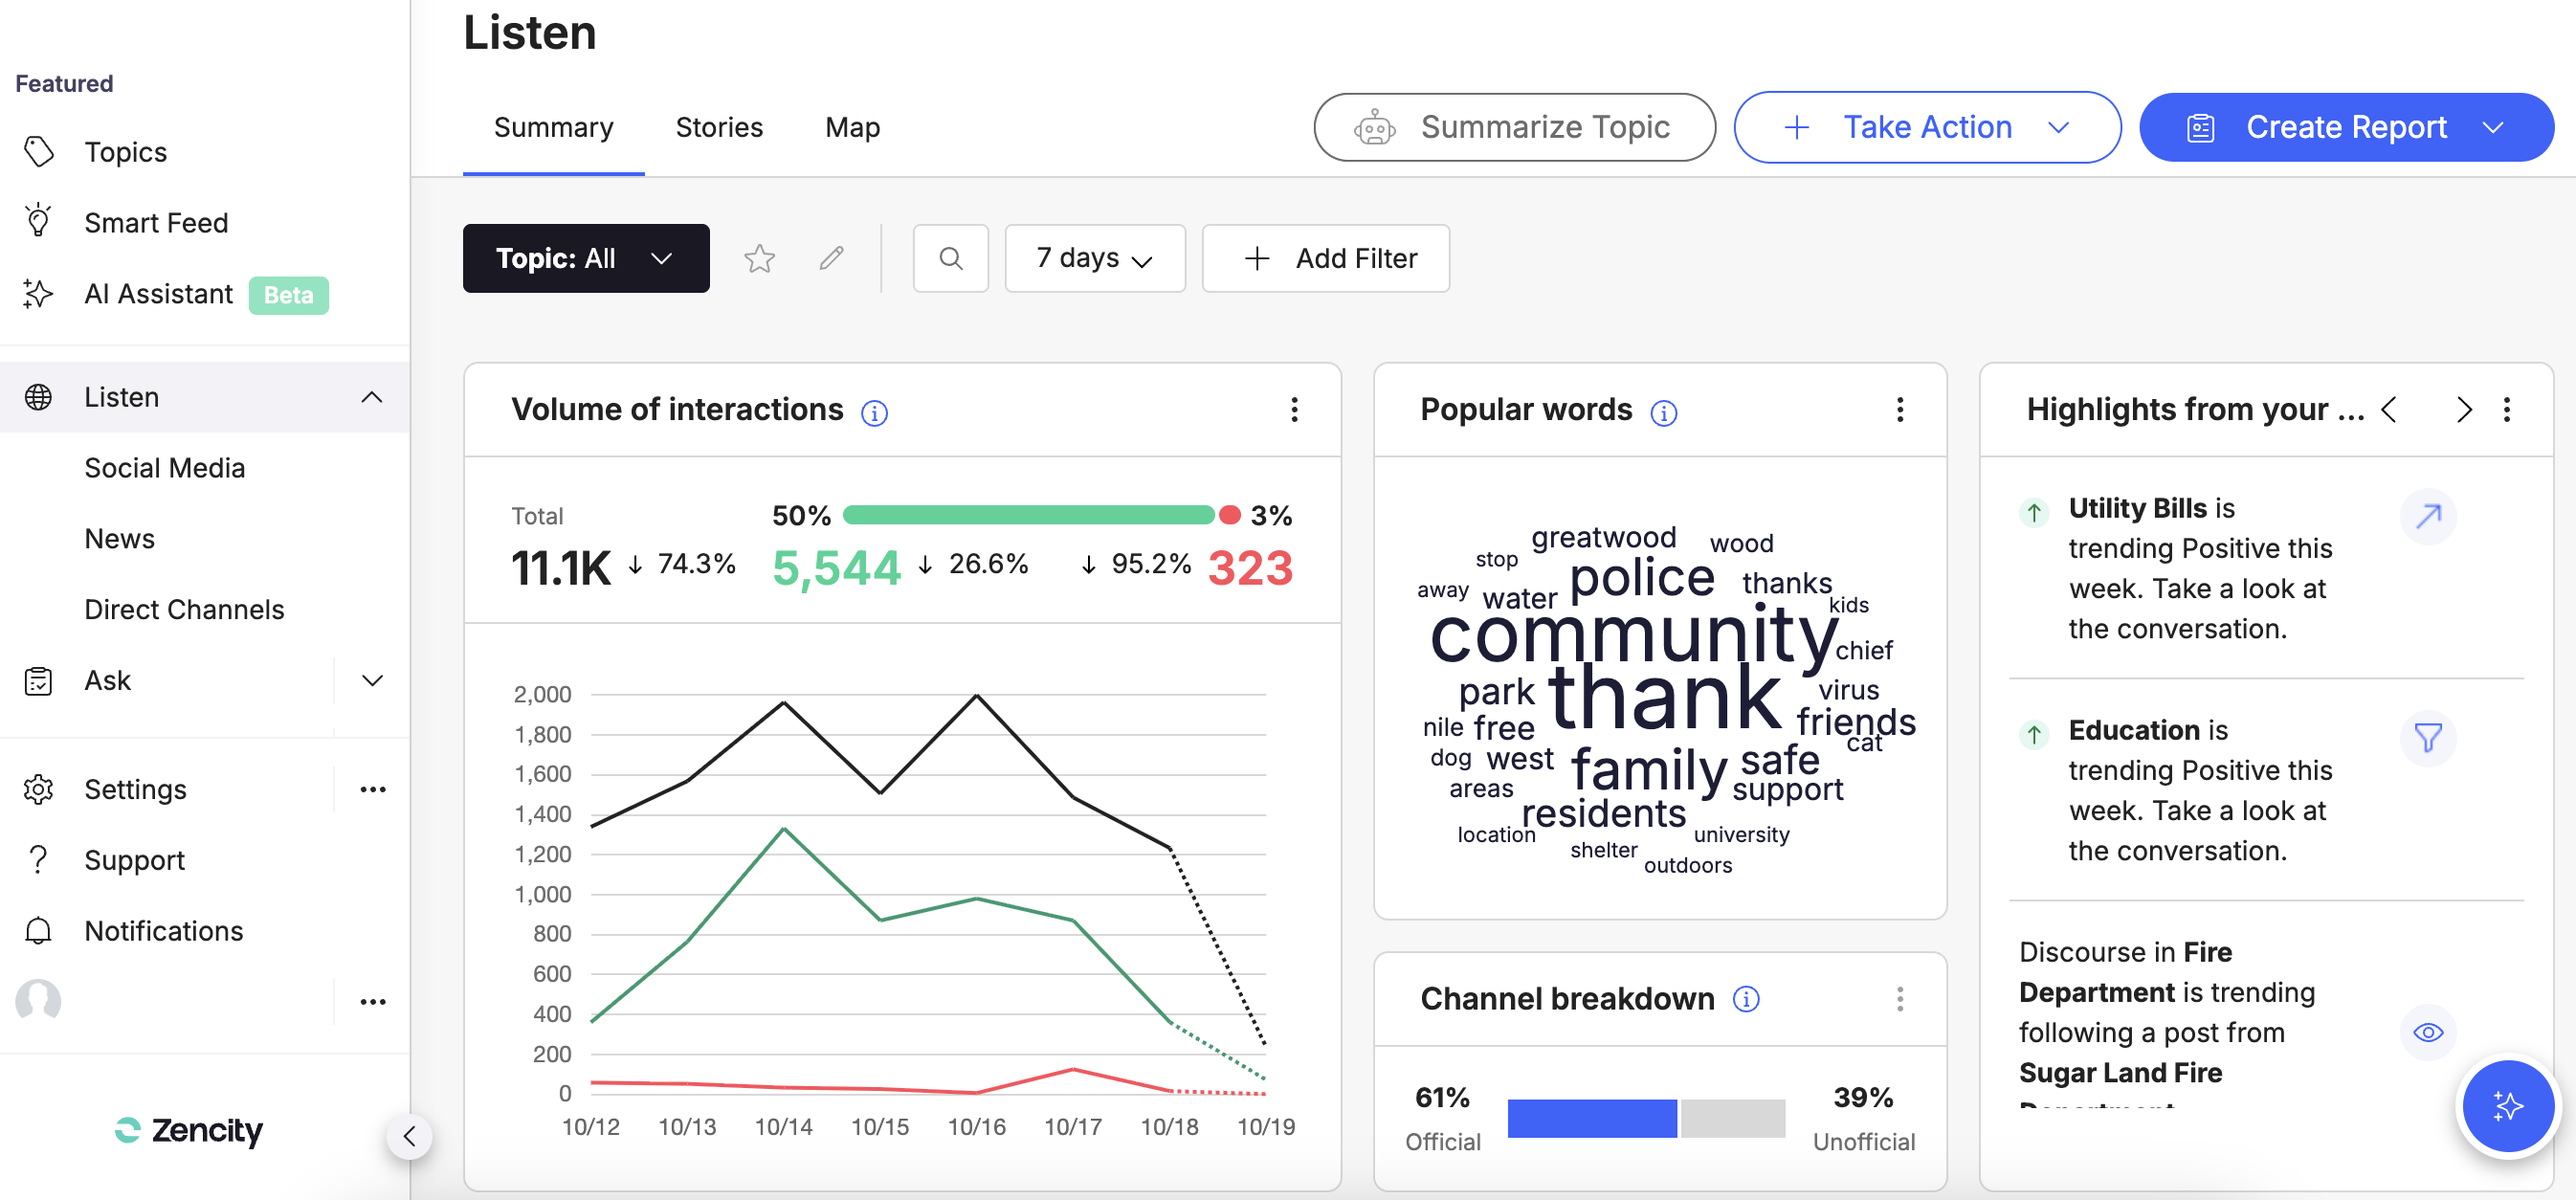Go to next highlight with right chevron
This screenshot has height=1200, width=2576.
tap(2463, 410)
